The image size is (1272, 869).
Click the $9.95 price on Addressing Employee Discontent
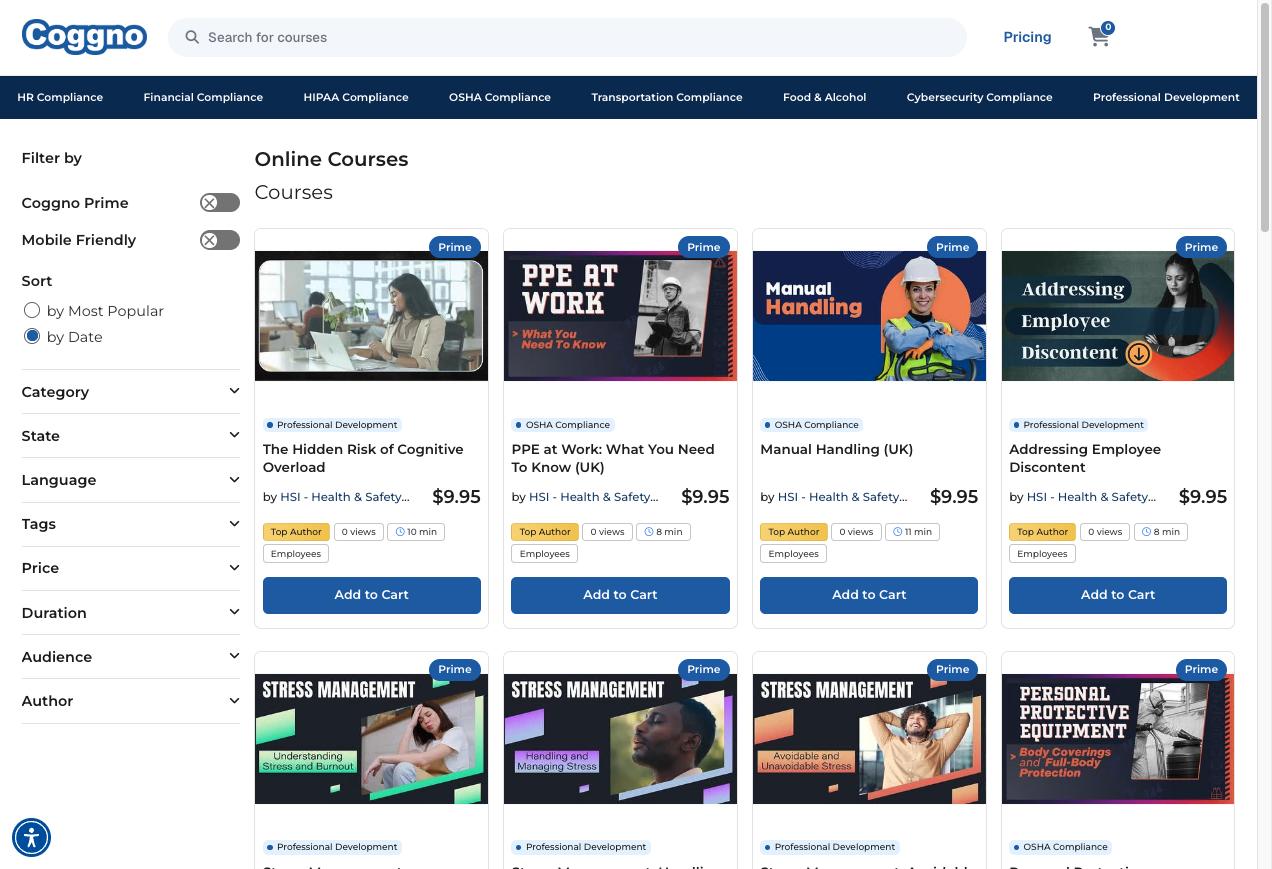[x=1203, y=497]
